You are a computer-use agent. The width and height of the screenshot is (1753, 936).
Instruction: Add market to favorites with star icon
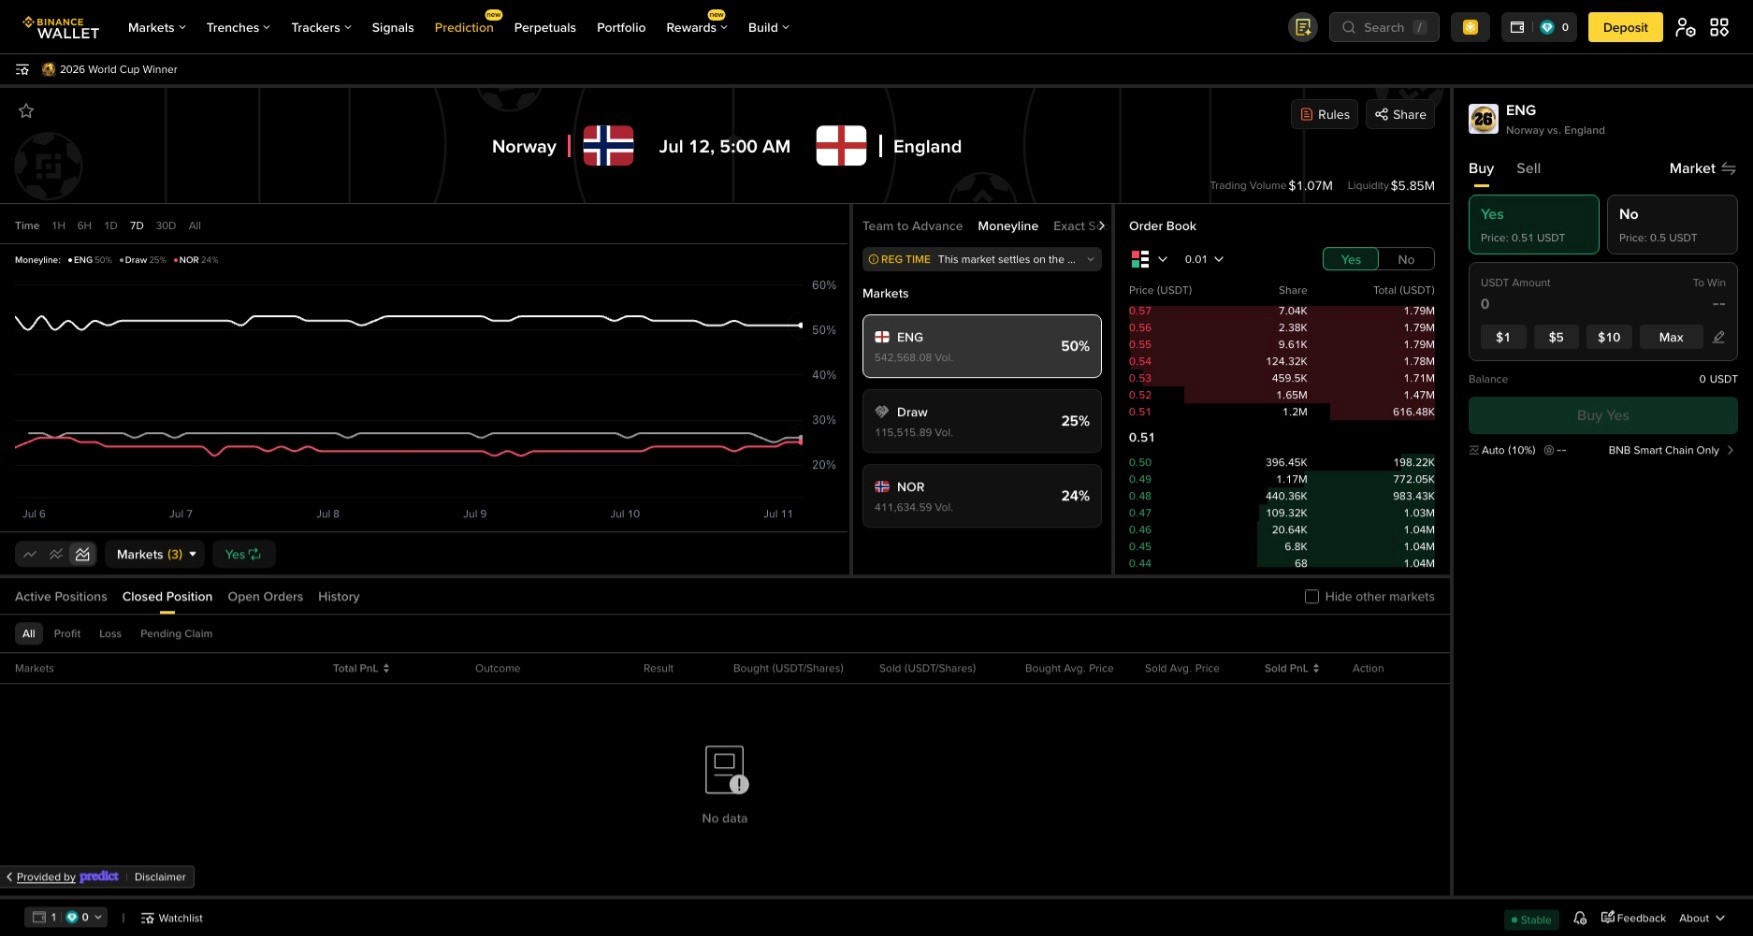coord(26,111)
